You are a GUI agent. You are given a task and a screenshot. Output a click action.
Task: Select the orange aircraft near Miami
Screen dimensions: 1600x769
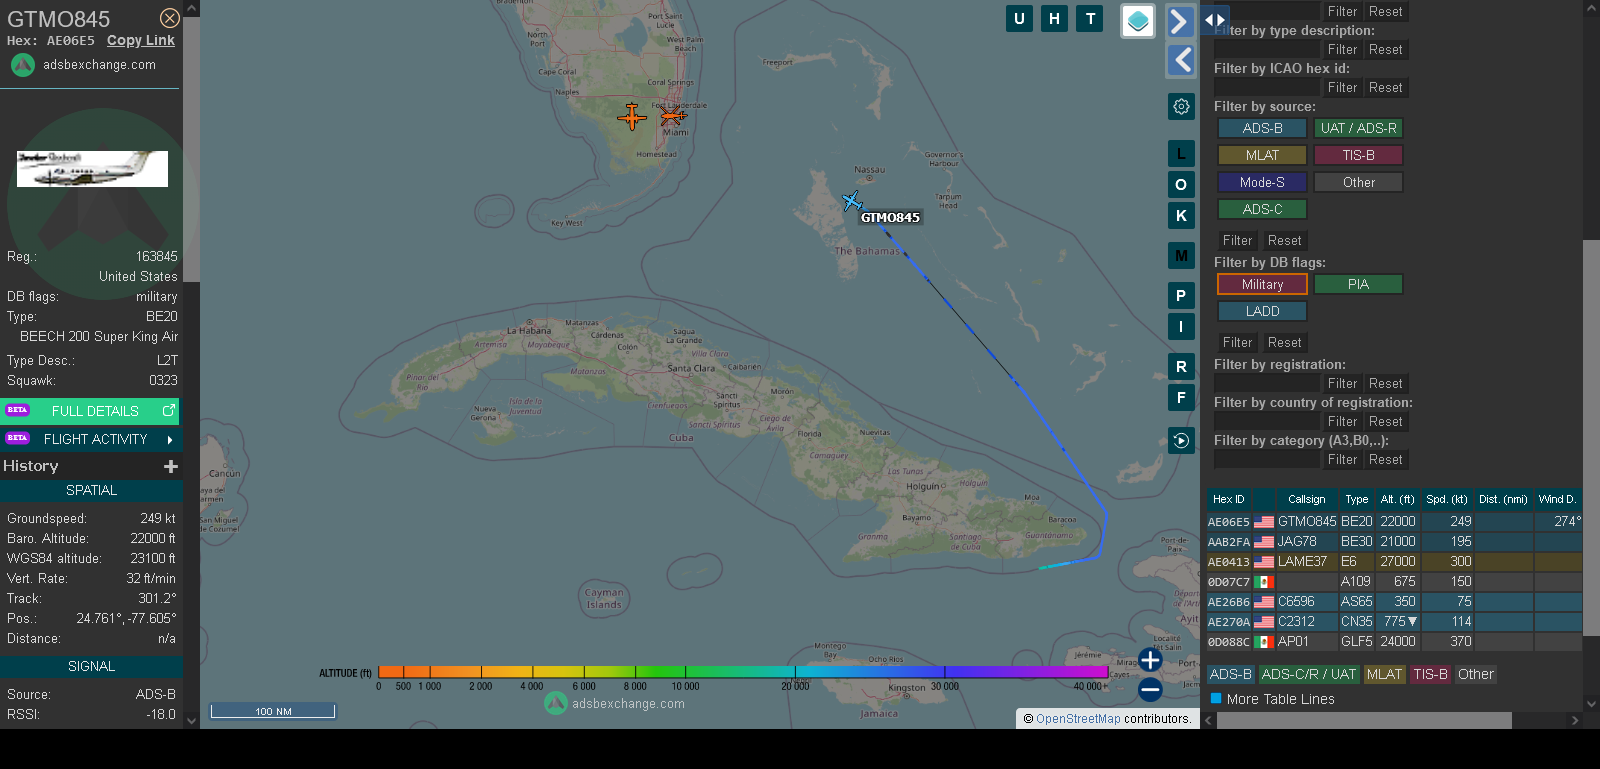673,116
